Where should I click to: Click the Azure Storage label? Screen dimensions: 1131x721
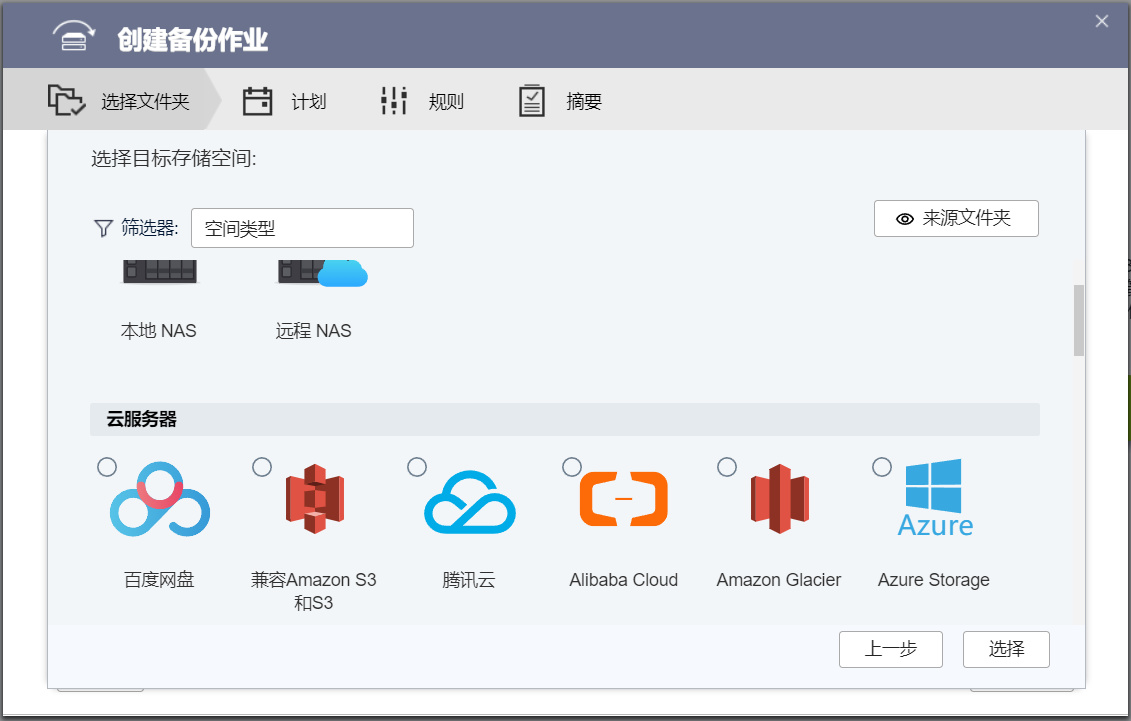click(x=934, y=580)
